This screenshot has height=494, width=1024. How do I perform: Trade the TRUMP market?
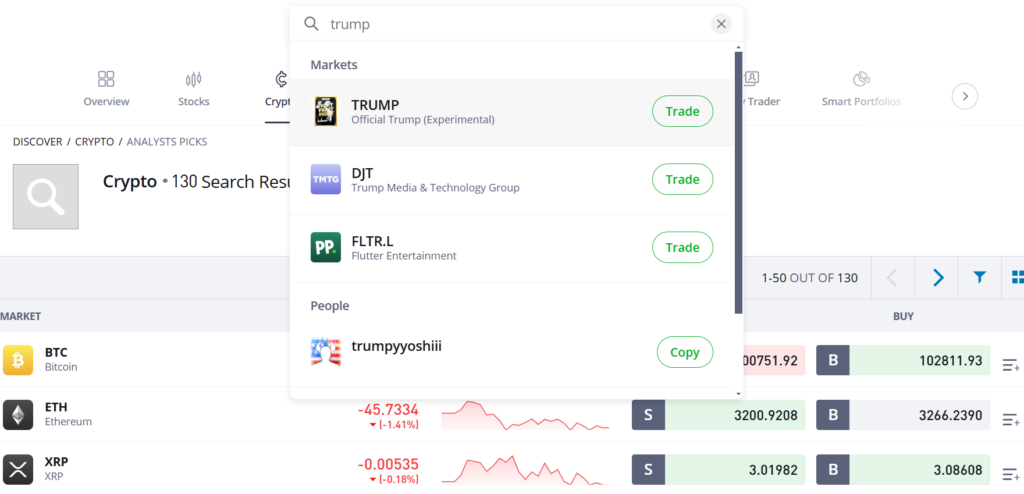pyautogui.click(x=682, y=111)
